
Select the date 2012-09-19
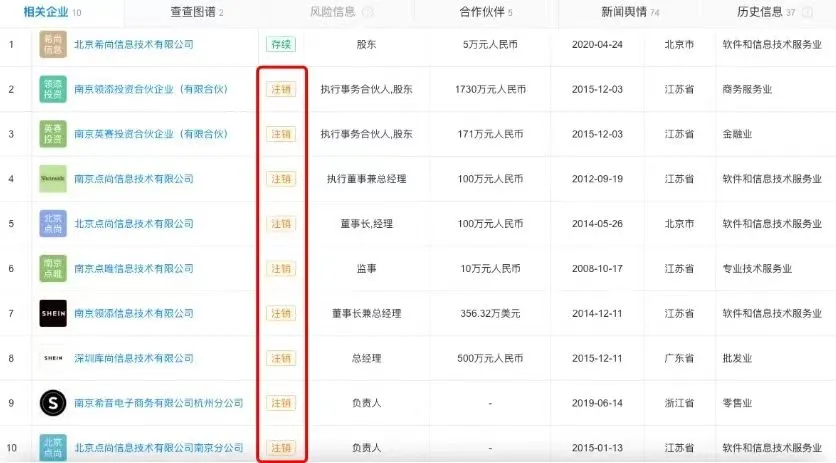tap(597, 179)
